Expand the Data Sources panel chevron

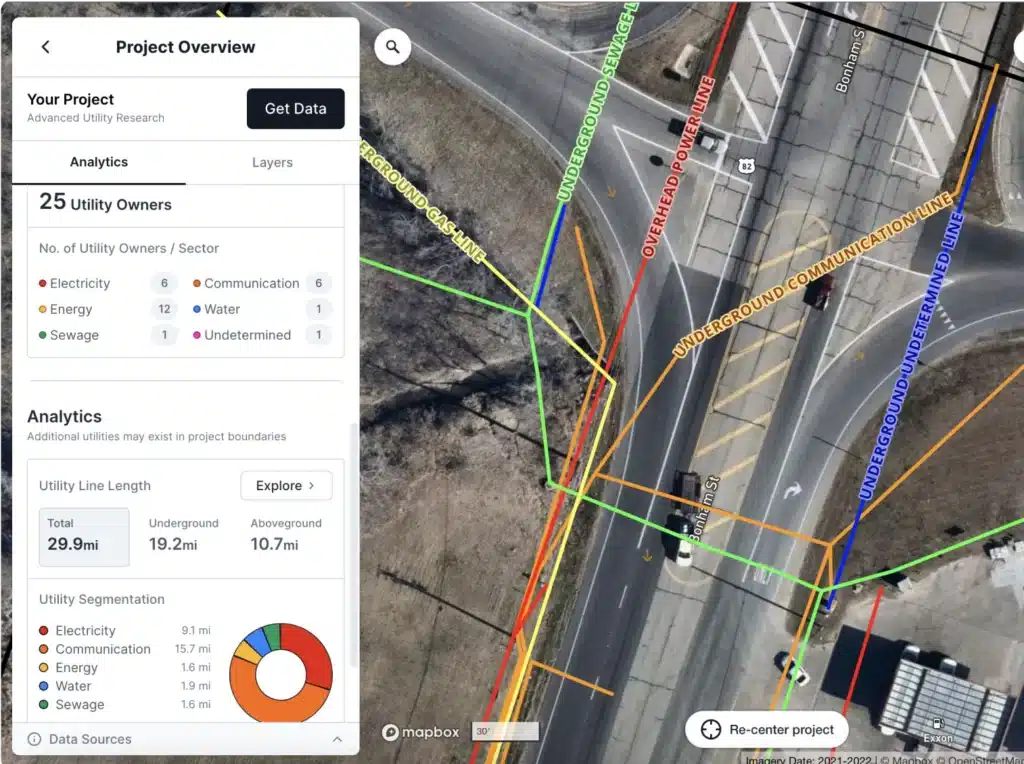tap(337, 739)
